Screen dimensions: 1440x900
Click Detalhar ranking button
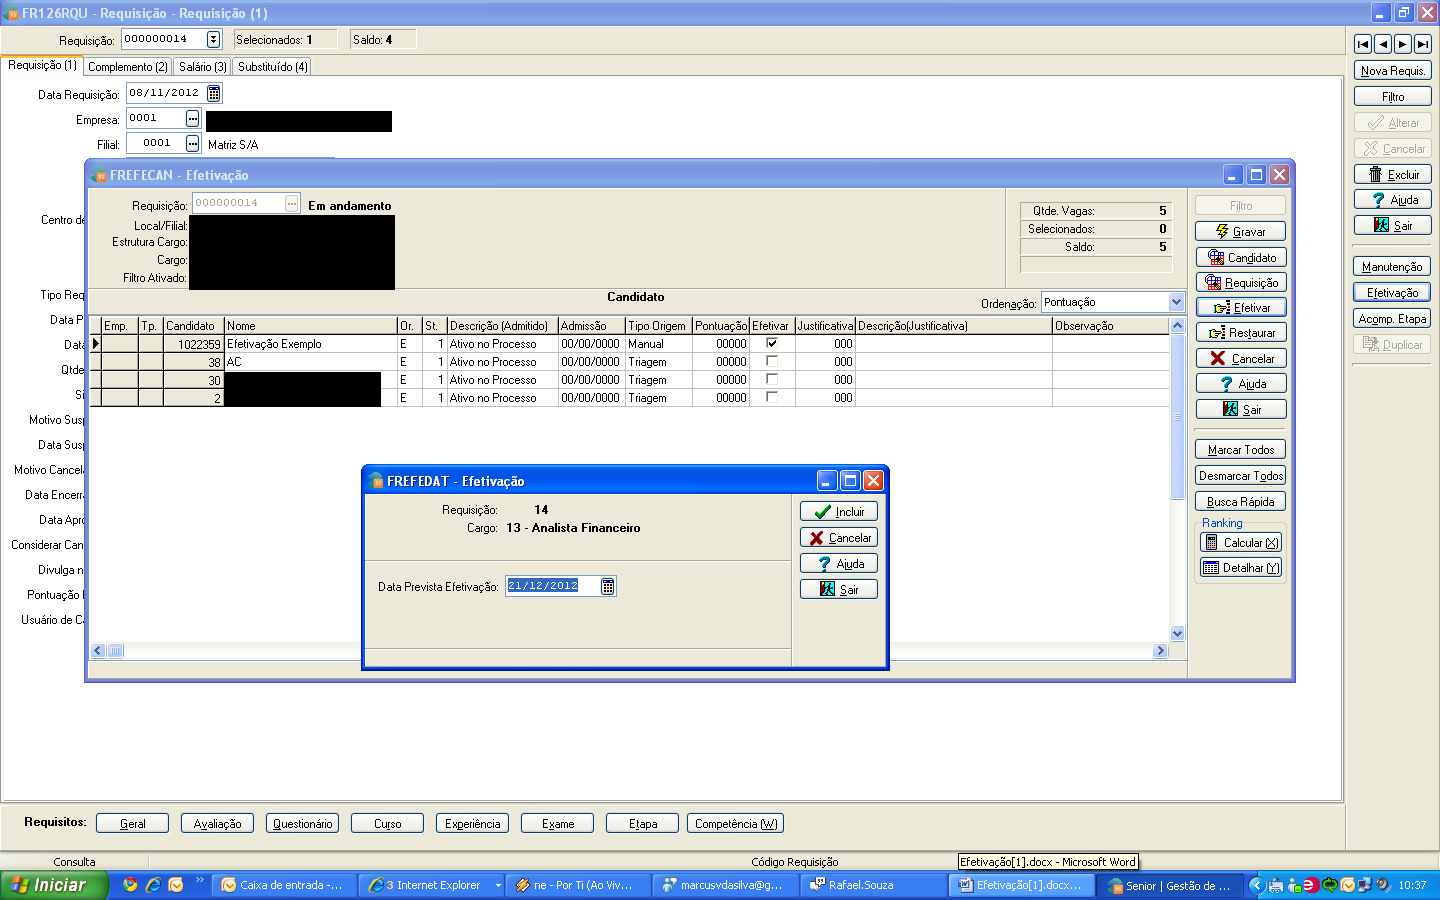[1241, 567]
